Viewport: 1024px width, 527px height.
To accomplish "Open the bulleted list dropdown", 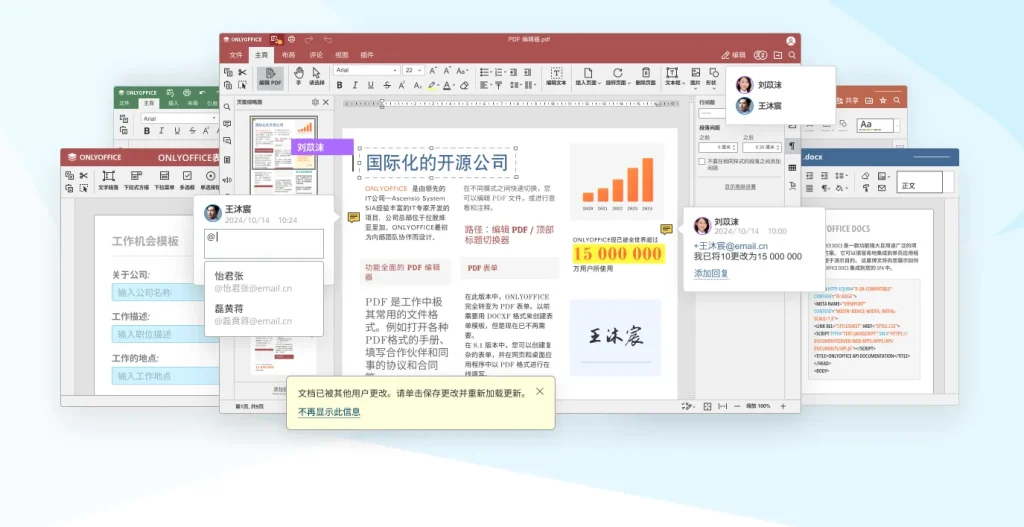I will pos(485,72).
